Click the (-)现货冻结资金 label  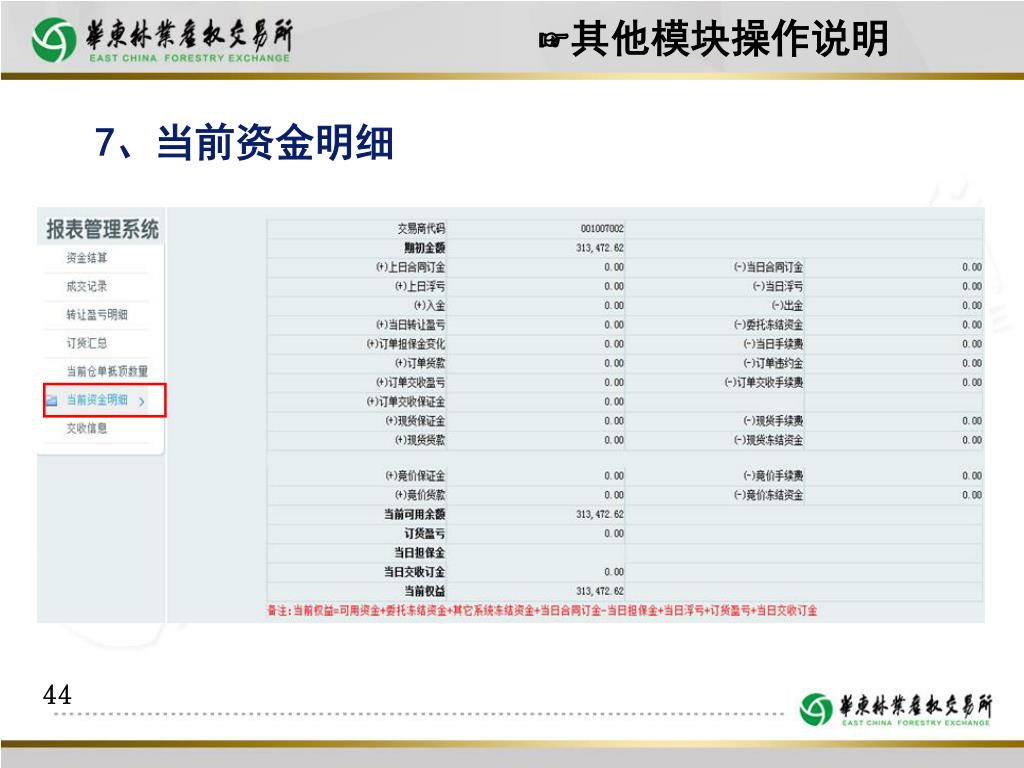[x=769, y=440]
